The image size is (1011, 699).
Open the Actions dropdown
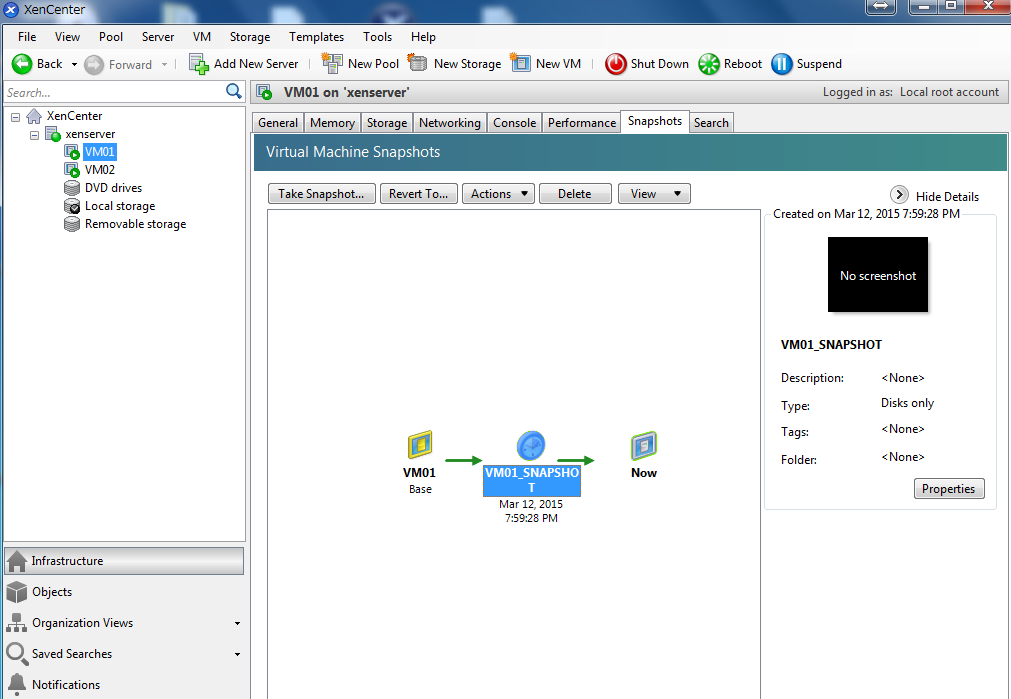click(x=498, y=193)
